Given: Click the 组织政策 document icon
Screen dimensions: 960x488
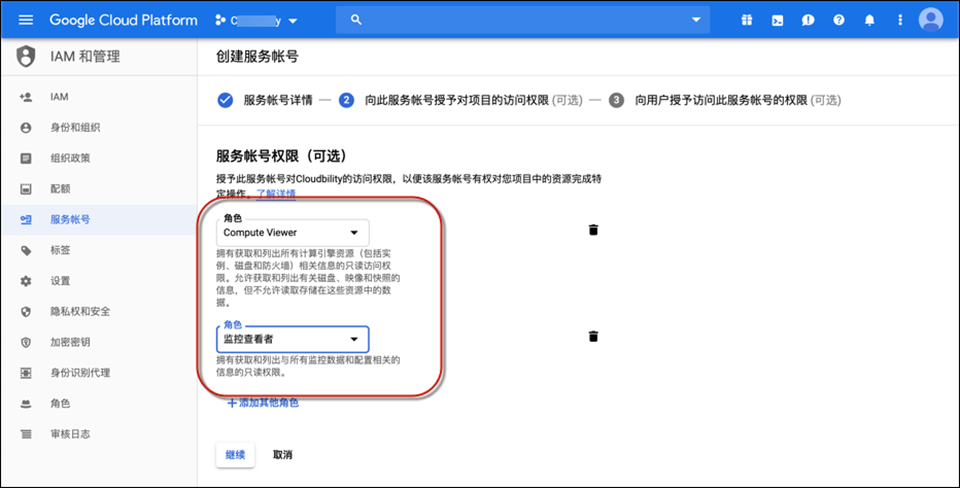Looking at the screenshot, I should point(26,158).
